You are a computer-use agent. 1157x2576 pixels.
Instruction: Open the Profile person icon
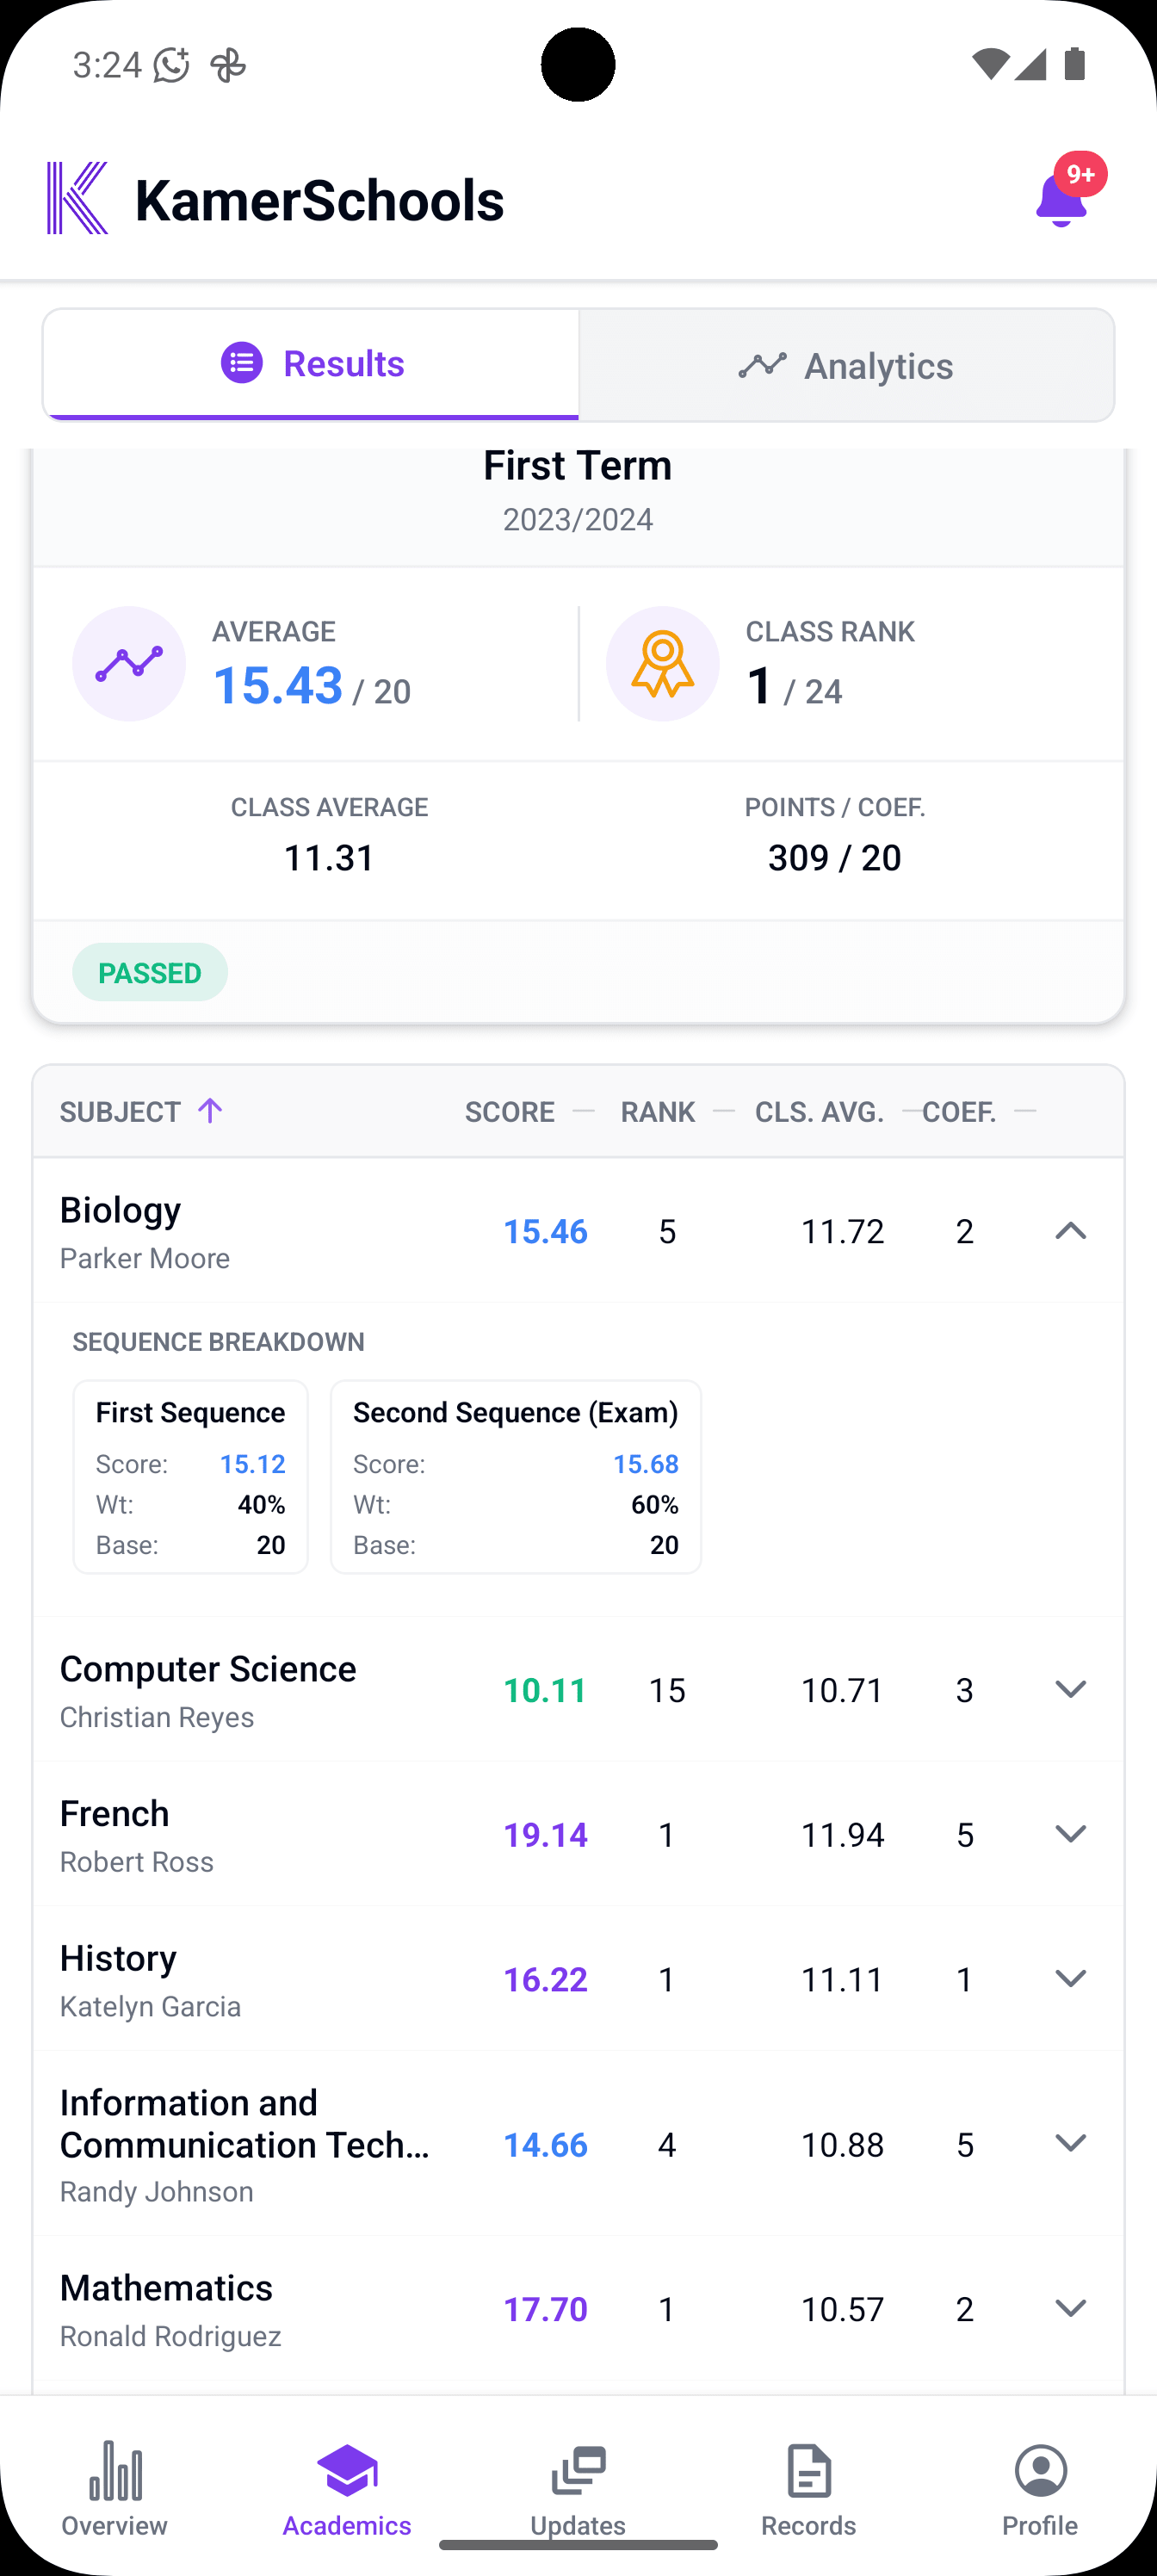tap(1041, 2470)
